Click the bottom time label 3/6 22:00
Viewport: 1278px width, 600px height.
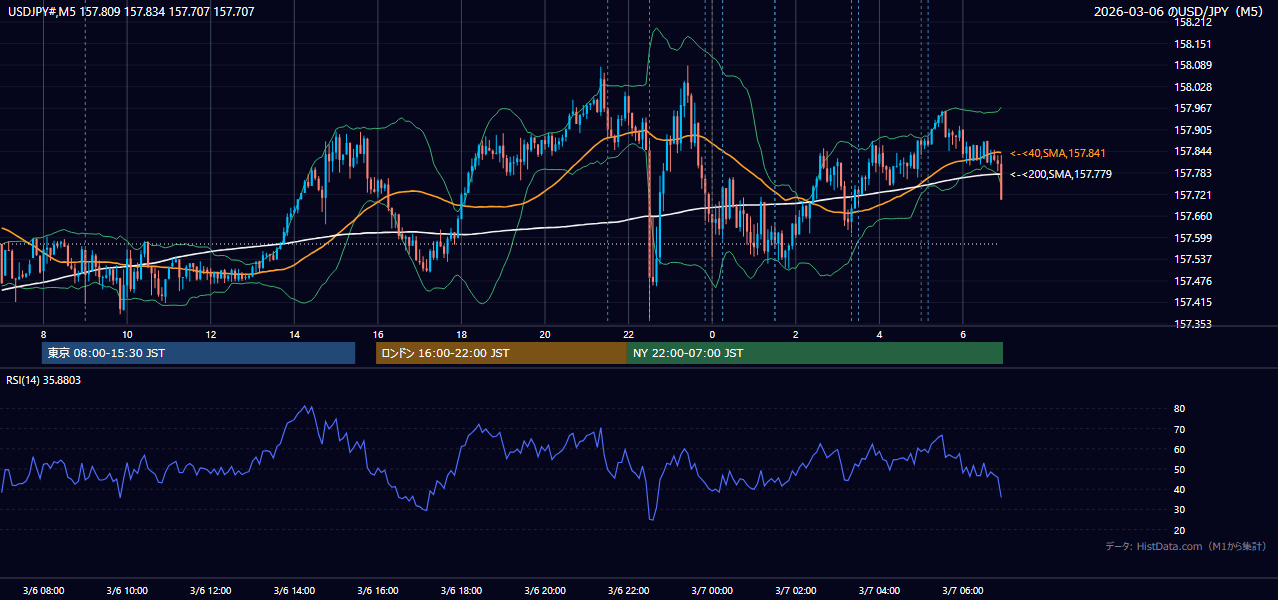(x=629, y=591)
